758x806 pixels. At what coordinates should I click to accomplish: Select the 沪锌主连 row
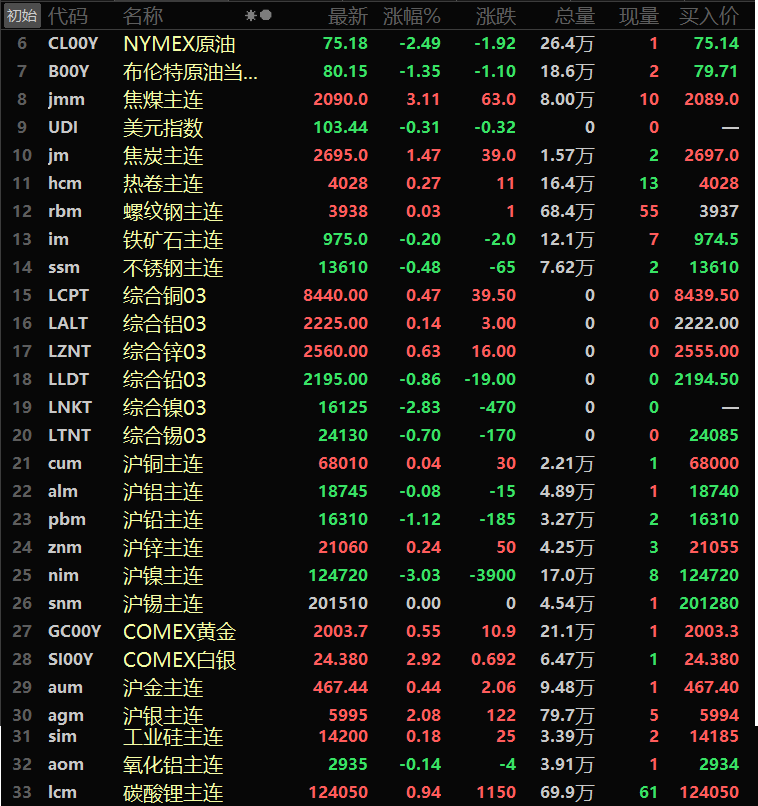tap(379, 548)
